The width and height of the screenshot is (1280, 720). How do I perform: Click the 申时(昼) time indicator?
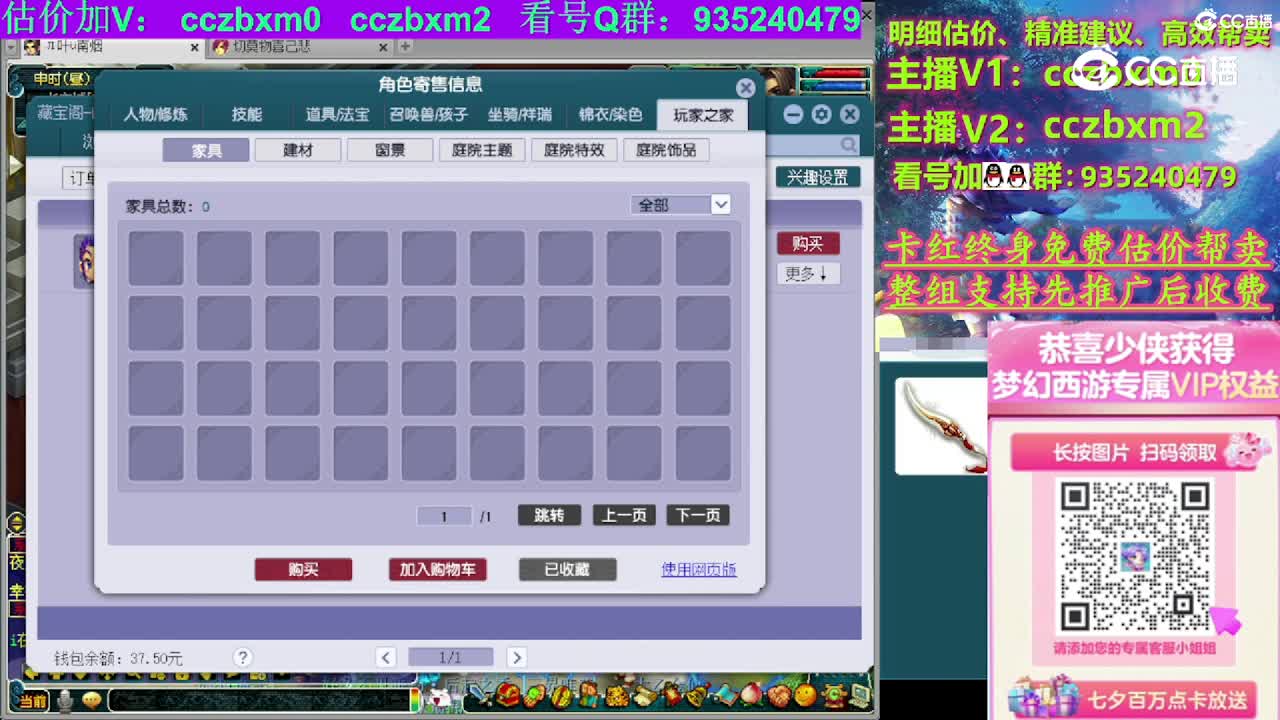[x=61, y=78]
